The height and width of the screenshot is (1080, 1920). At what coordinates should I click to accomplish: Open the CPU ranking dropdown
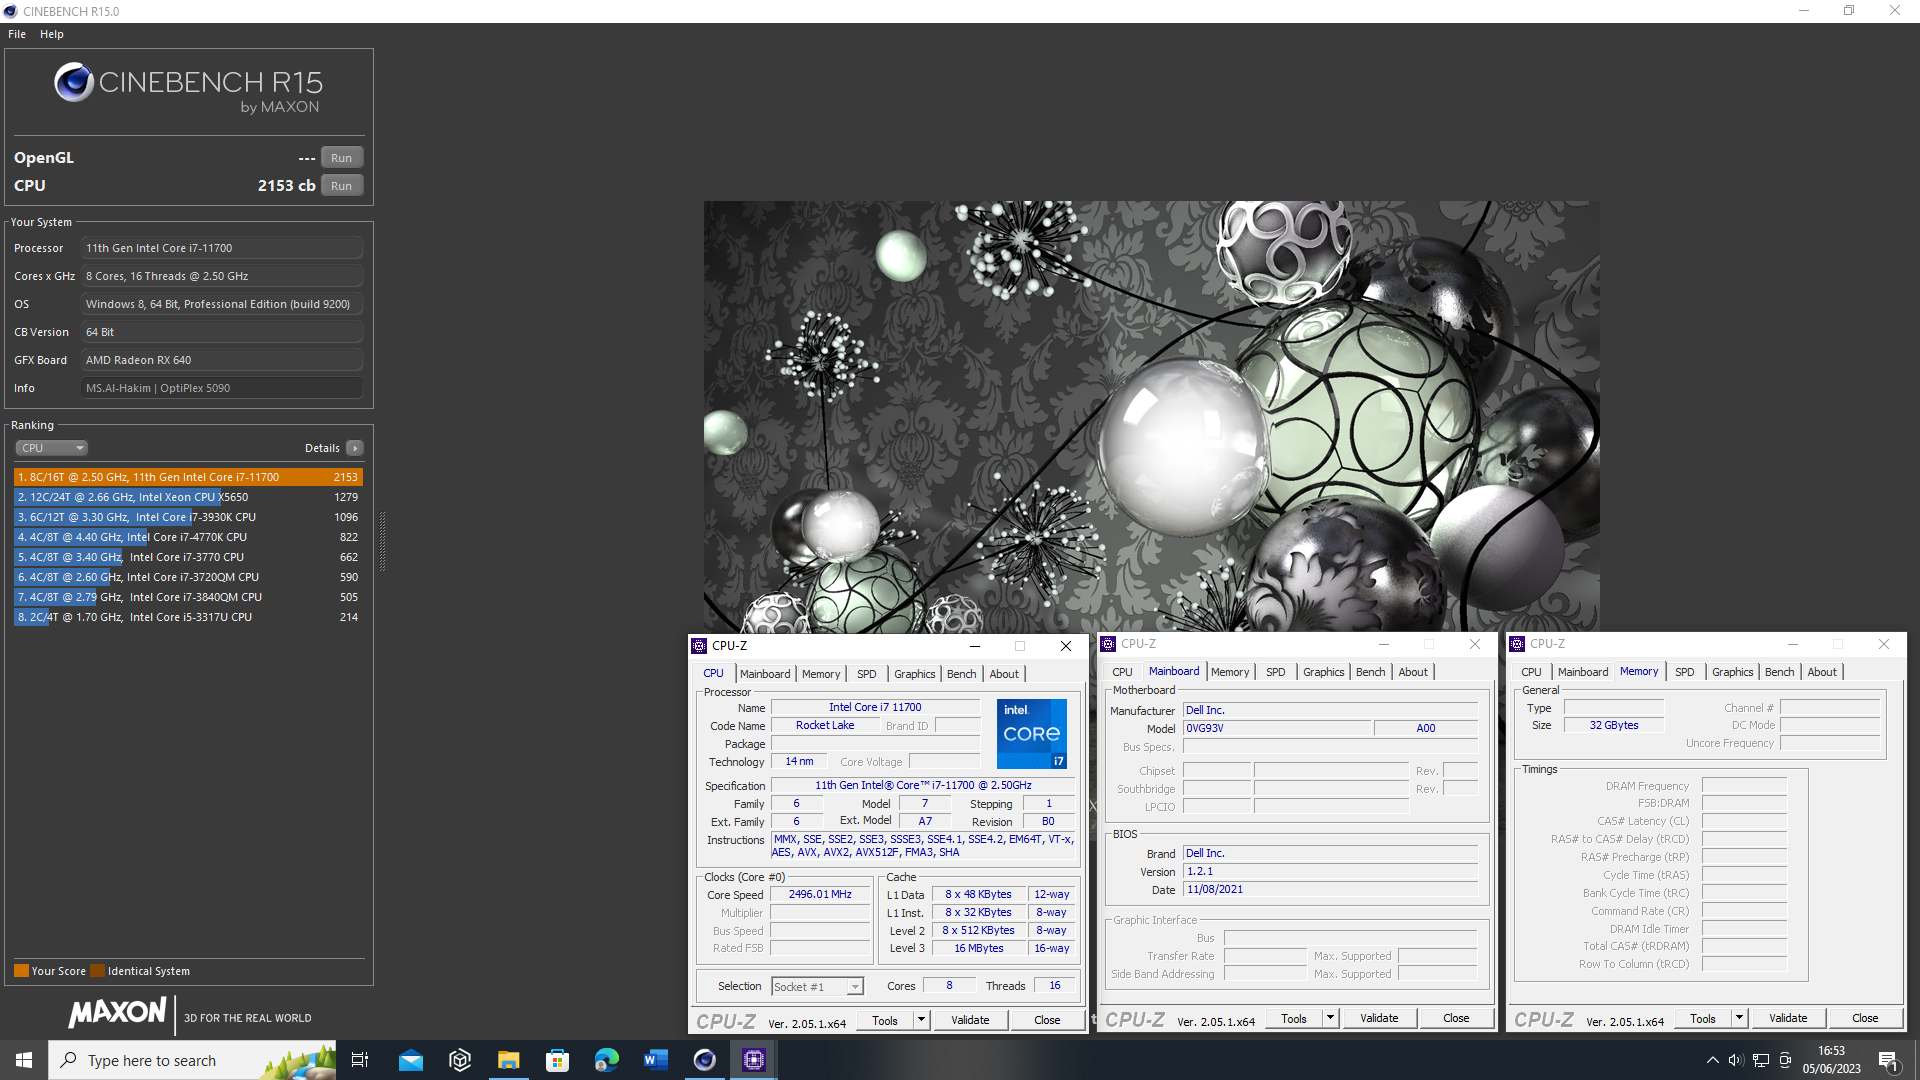[52, 448]
